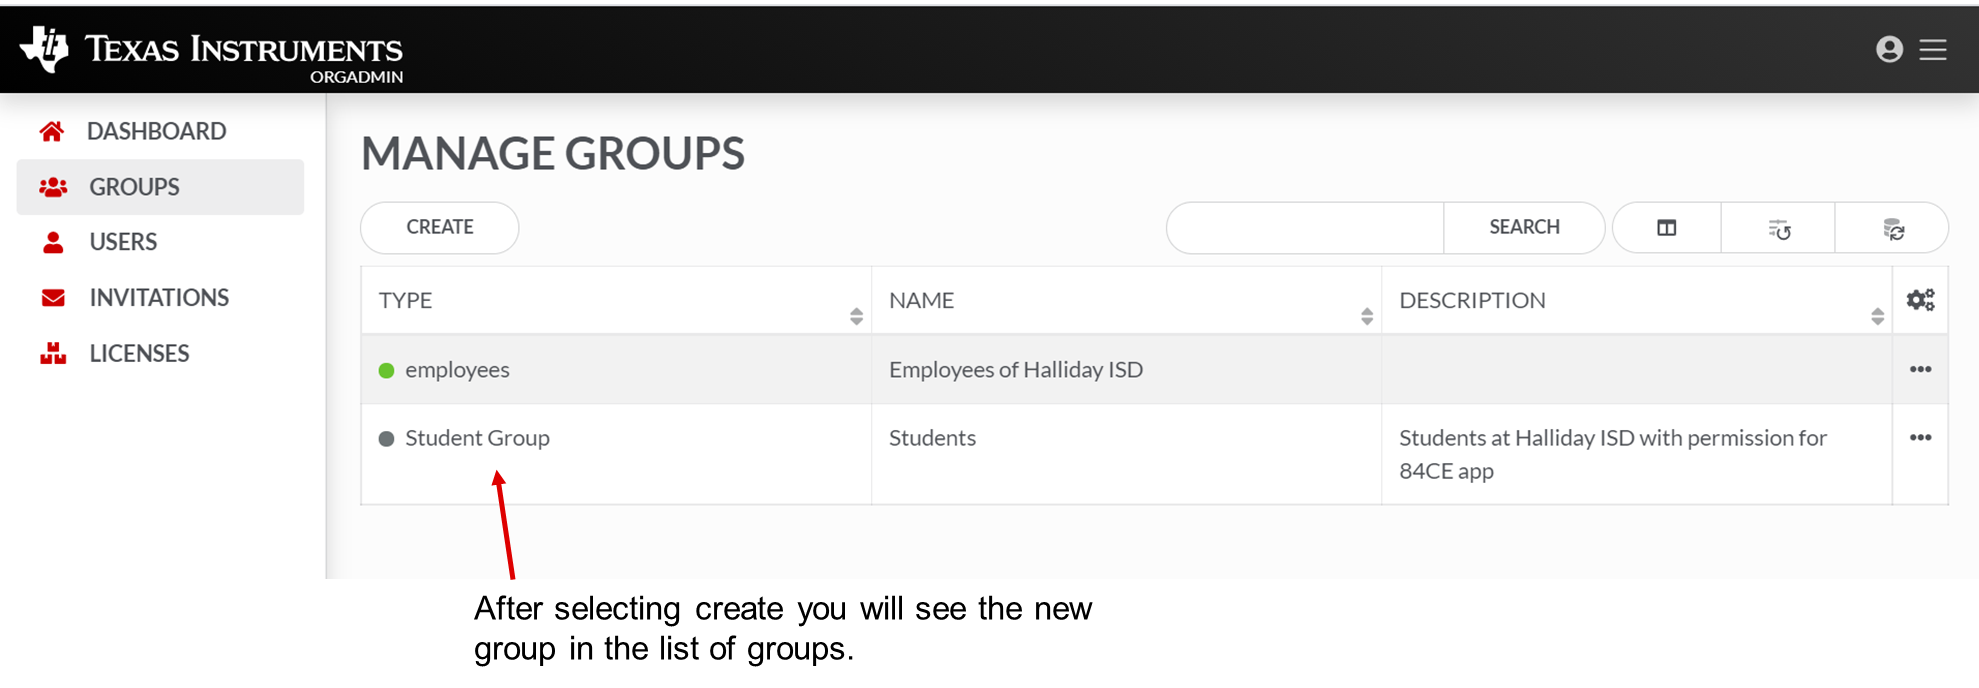
Task: Open the user account profile icon
Action: (1889, 49)
